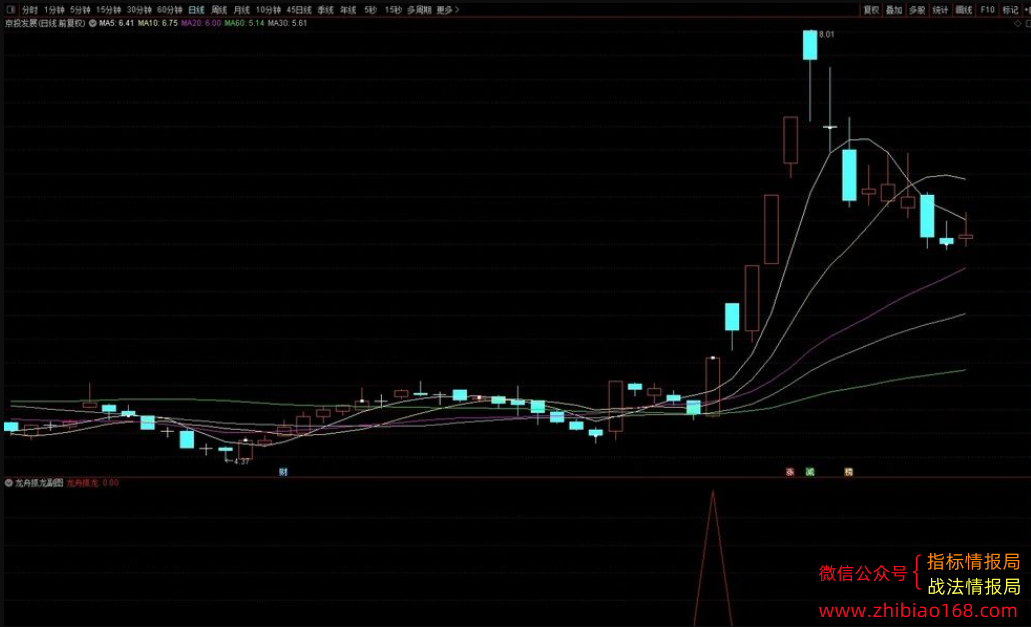Select the 15分钟 period tab

pyautogui.click(x=108, y=10)
